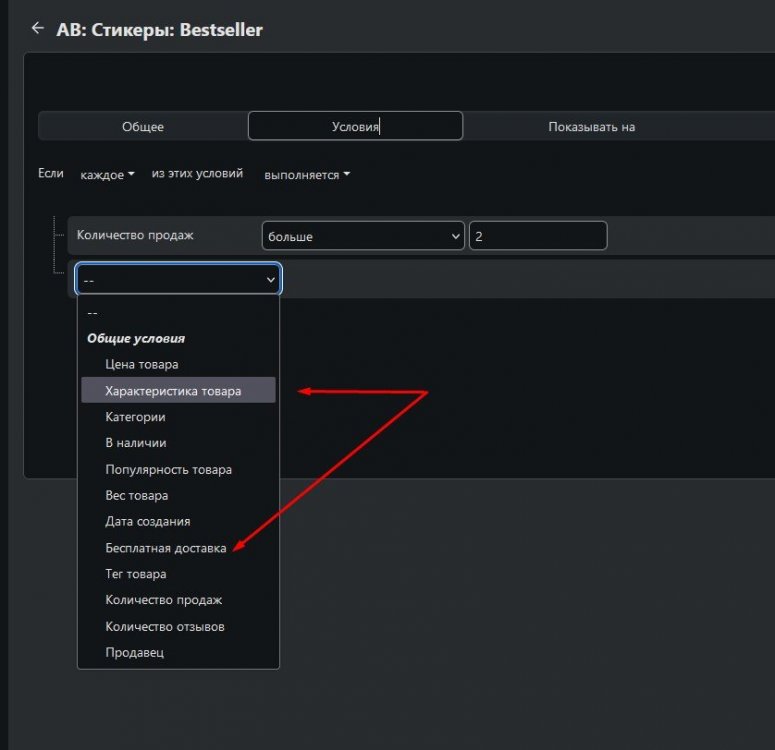The width and height of the screenshot is (775, 750).
Task: Expand the каждое dropdown
Action: tap(107, 175)
